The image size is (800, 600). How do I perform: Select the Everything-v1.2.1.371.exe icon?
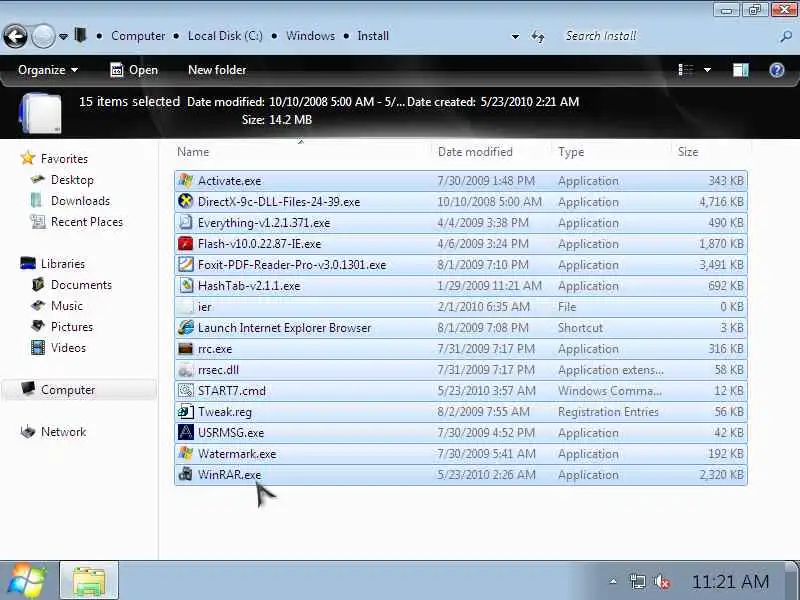(x=186, y=222)
